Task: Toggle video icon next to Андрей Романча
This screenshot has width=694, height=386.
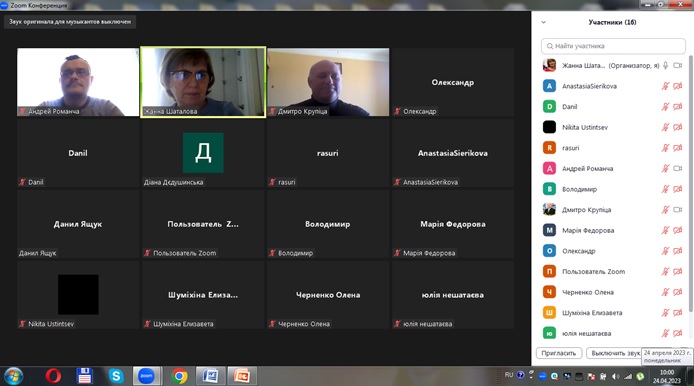Action: (x=678, y=168)
